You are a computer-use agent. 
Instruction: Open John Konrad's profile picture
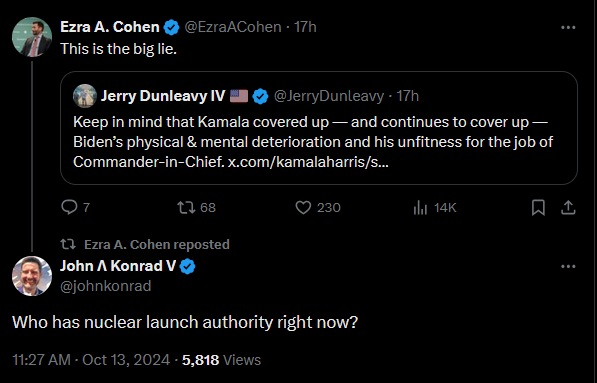point(32,276)
